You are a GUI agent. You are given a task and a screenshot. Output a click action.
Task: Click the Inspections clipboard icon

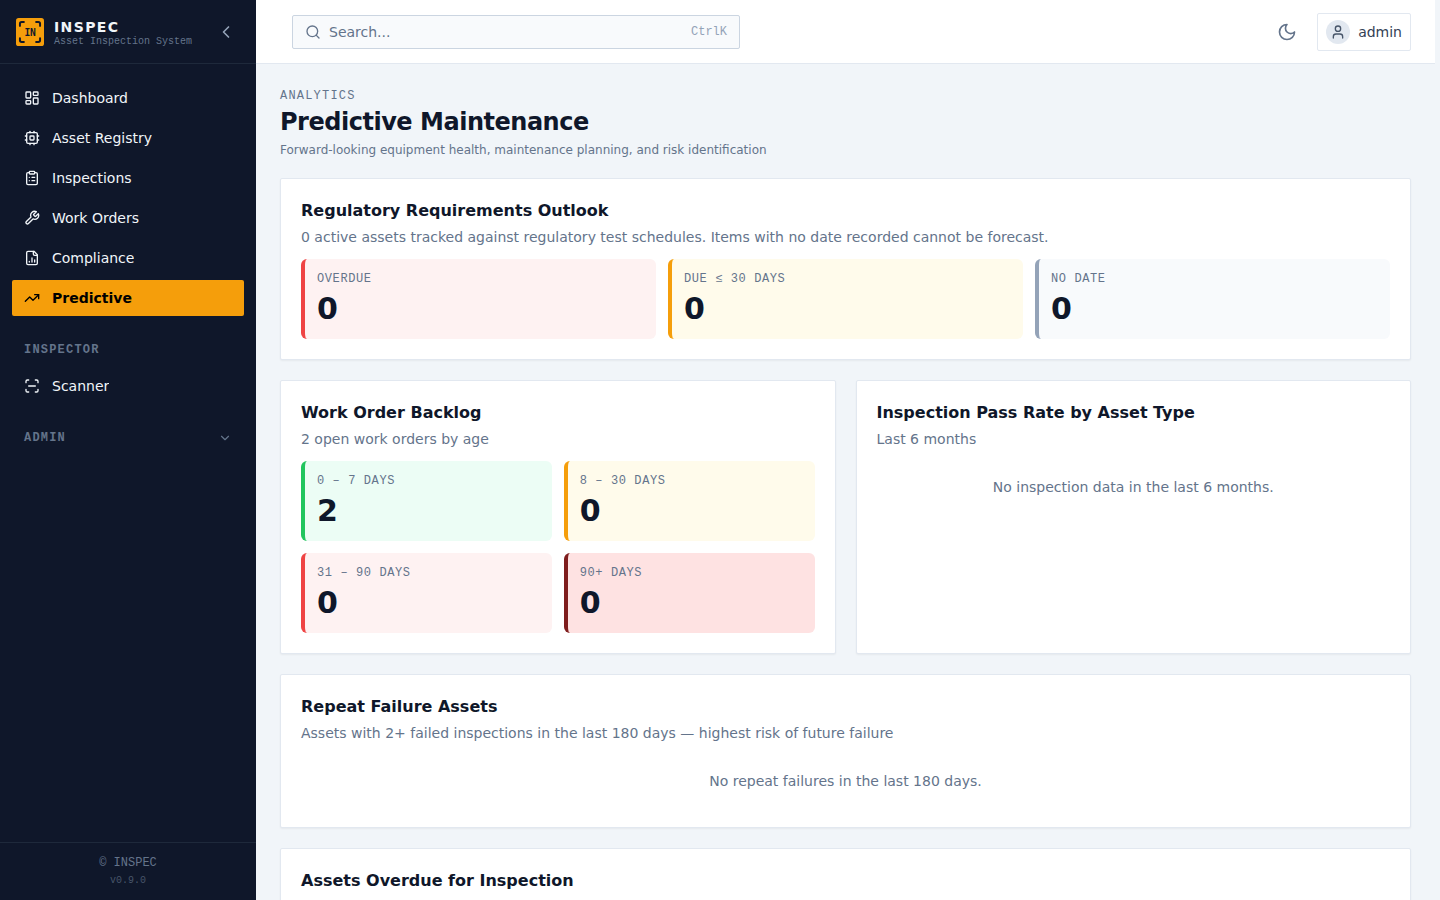[32, 178]
